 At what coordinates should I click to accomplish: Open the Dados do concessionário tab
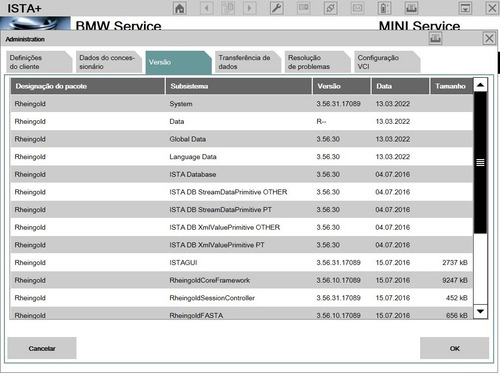click(108, 62)
